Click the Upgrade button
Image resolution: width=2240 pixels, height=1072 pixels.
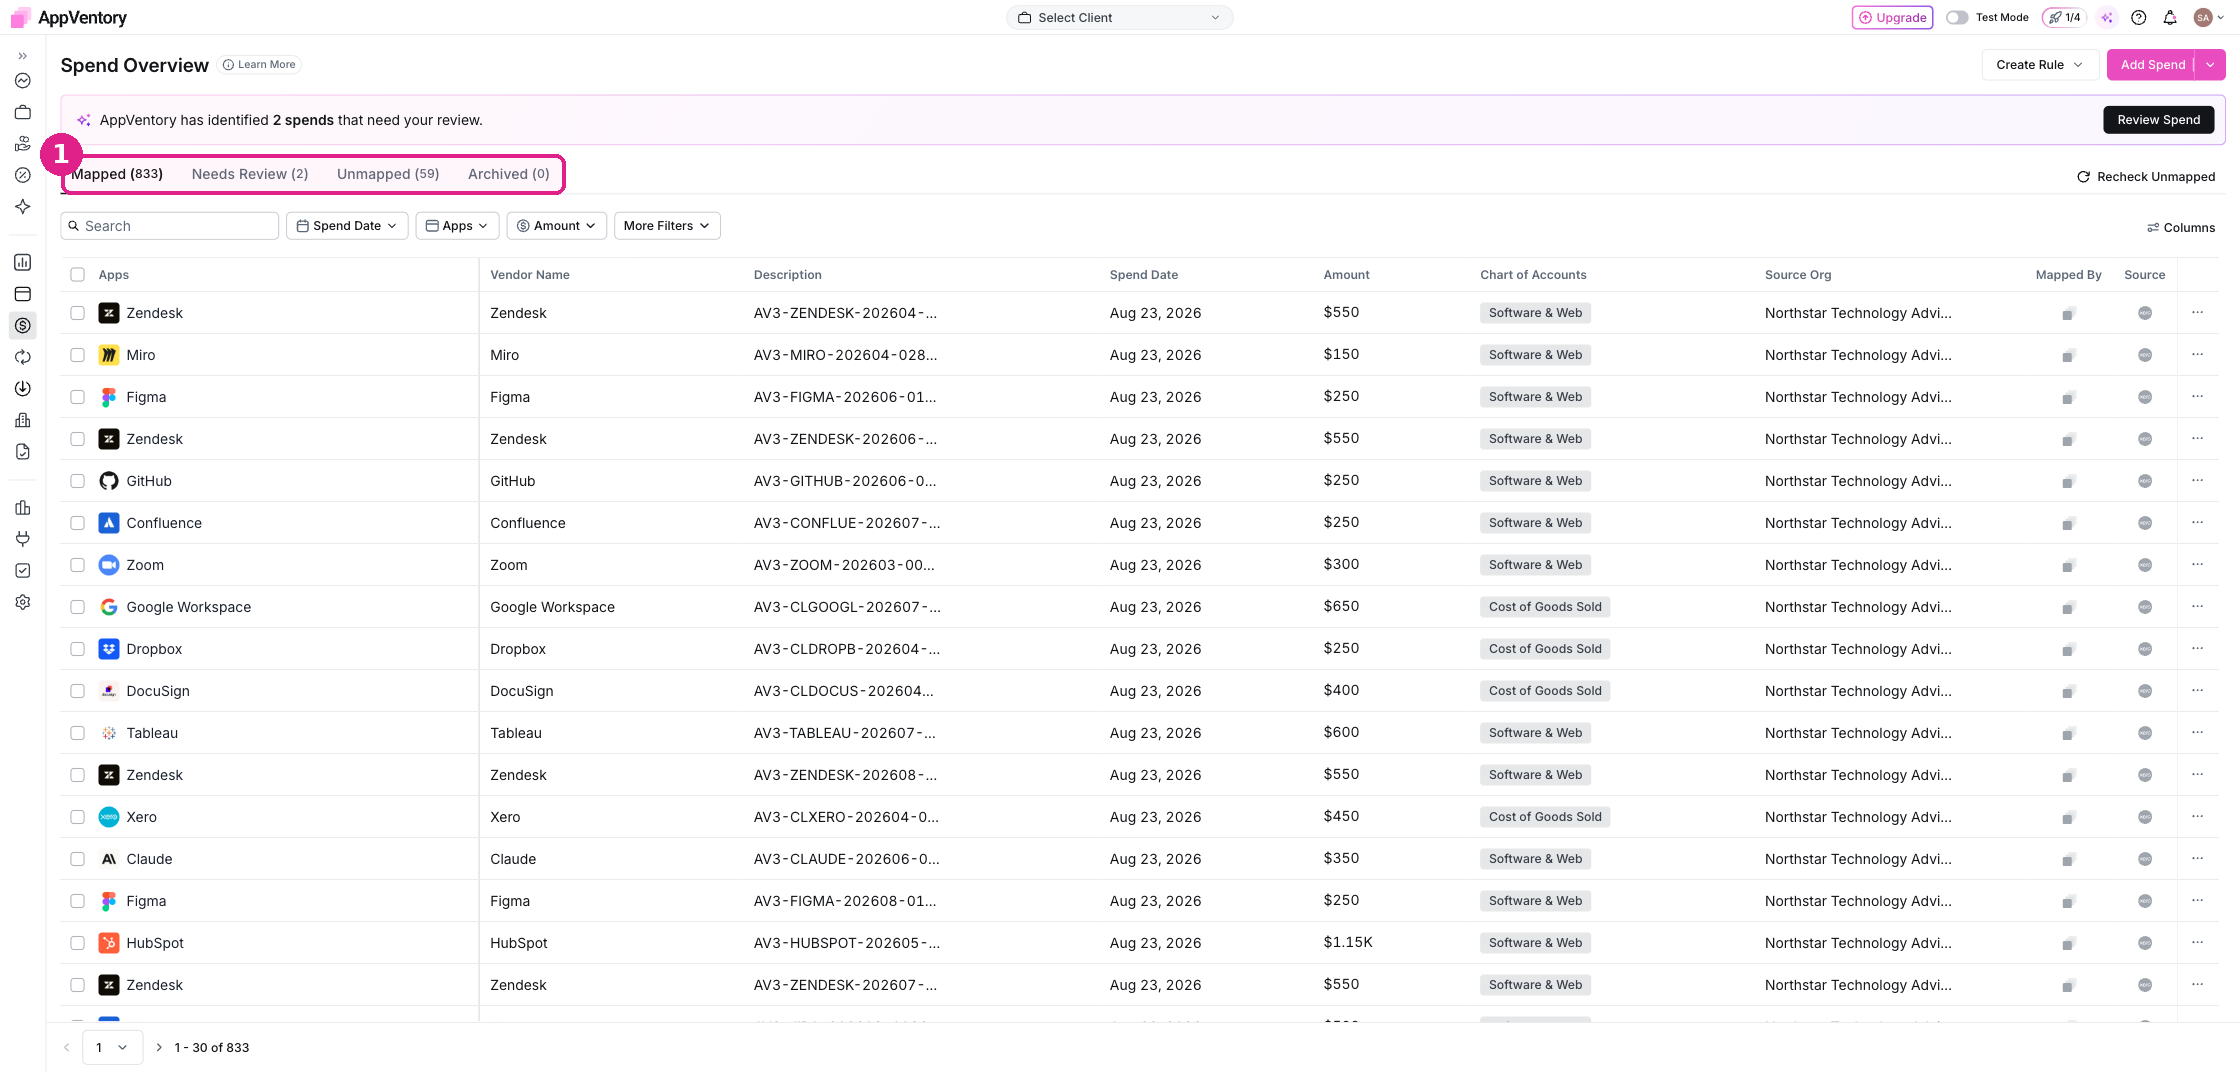(1892, 17)
